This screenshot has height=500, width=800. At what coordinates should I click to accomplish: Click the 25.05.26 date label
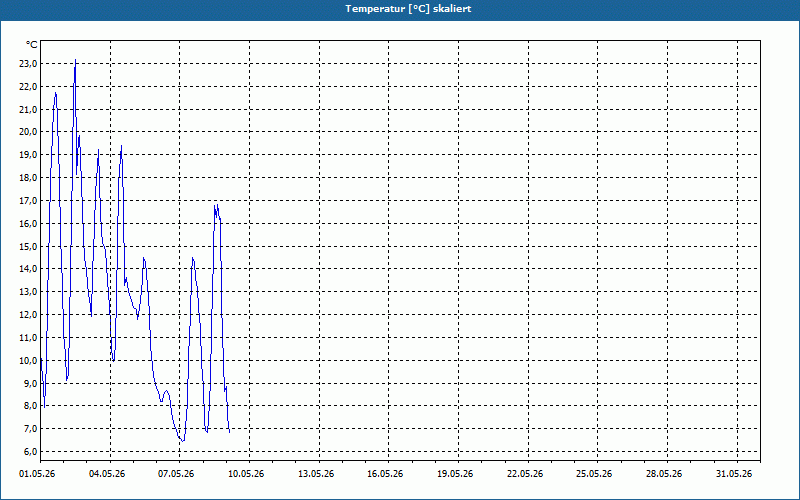(x=594, y=474)
